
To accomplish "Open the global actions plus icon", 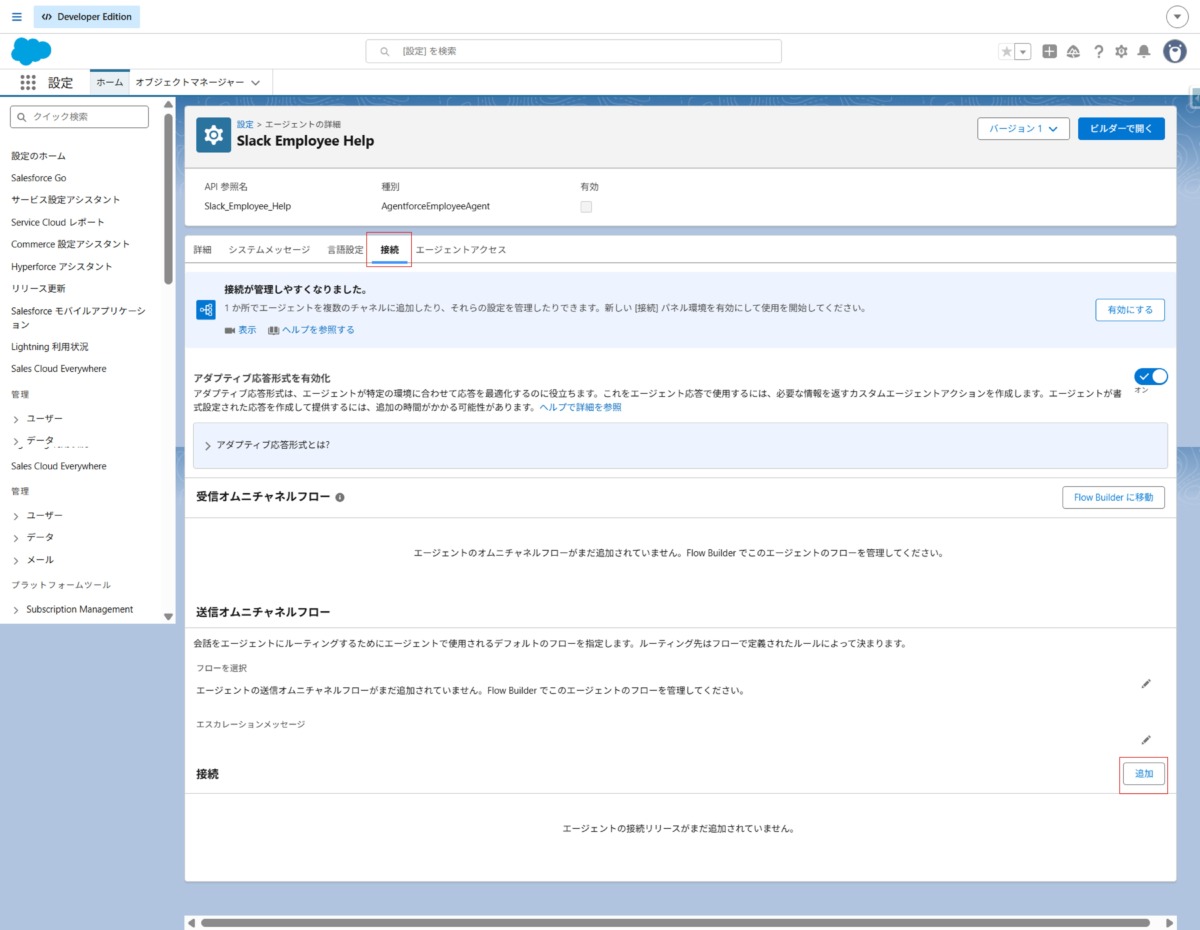I will [x=1049, y=52].
